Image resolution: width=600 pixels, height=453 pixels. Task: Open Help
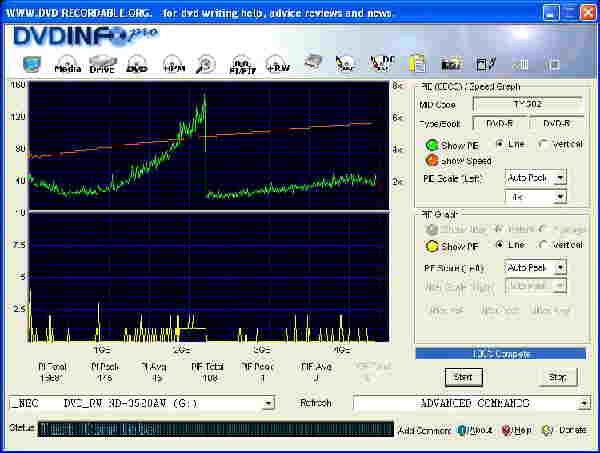516,430
